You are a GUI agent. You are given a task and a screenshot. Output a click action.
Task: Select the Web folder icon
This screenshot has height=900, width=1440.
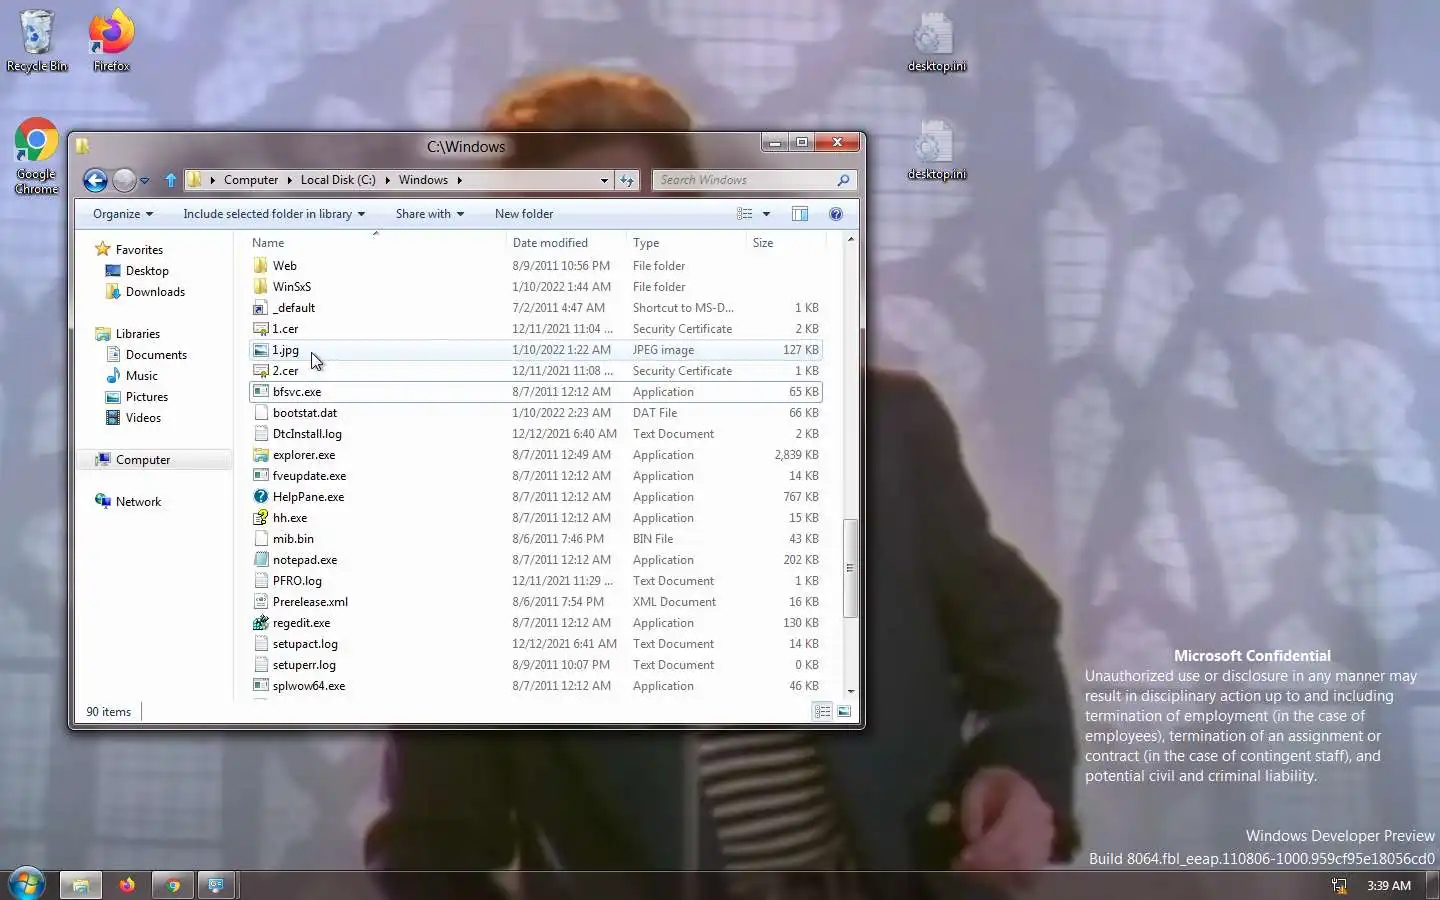(x=261, y=266)
